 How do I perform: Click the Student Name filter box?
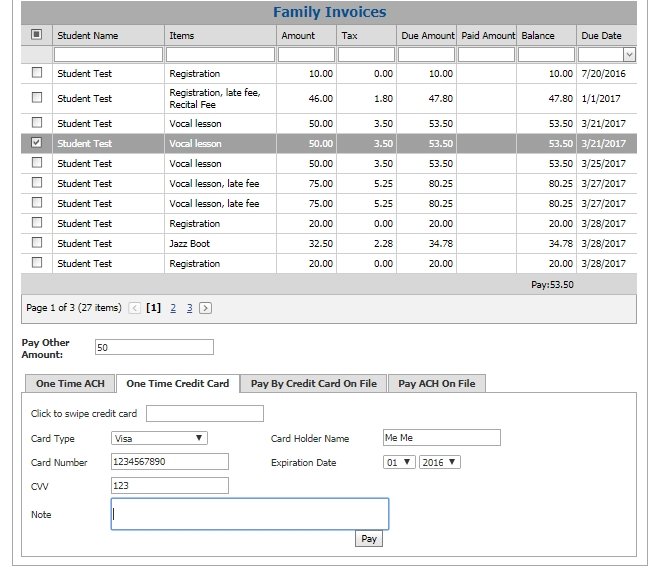[108, 55]
